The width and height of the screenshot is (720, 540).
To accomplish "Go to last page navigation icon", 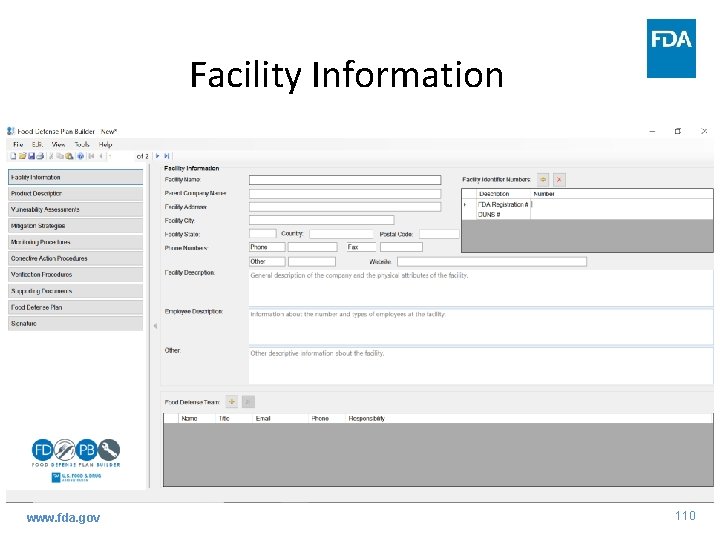I will click(x=167, y=156).
